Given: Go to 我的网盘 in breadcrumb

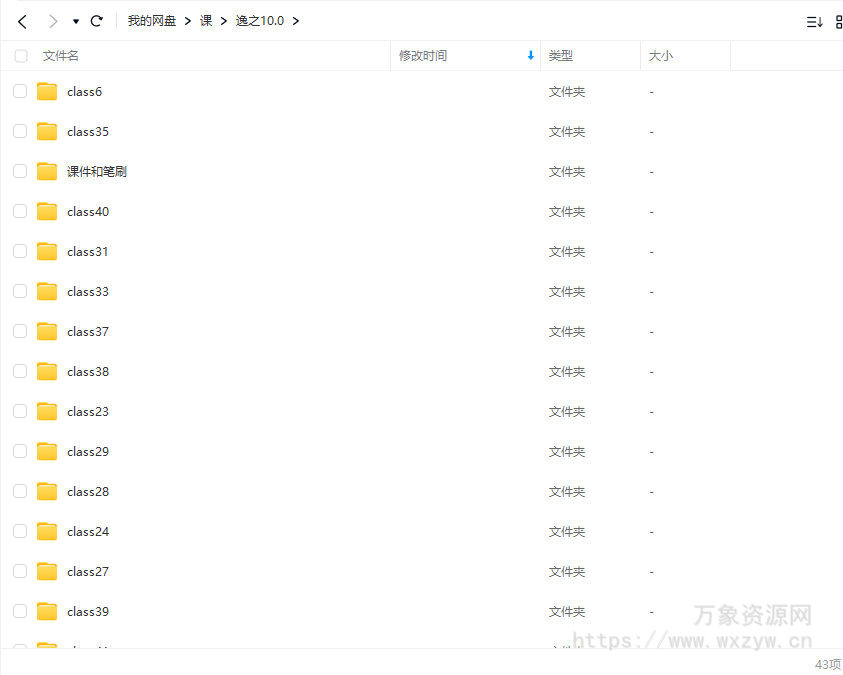Looking at the screenshot, I should click(x=151, y=20).
